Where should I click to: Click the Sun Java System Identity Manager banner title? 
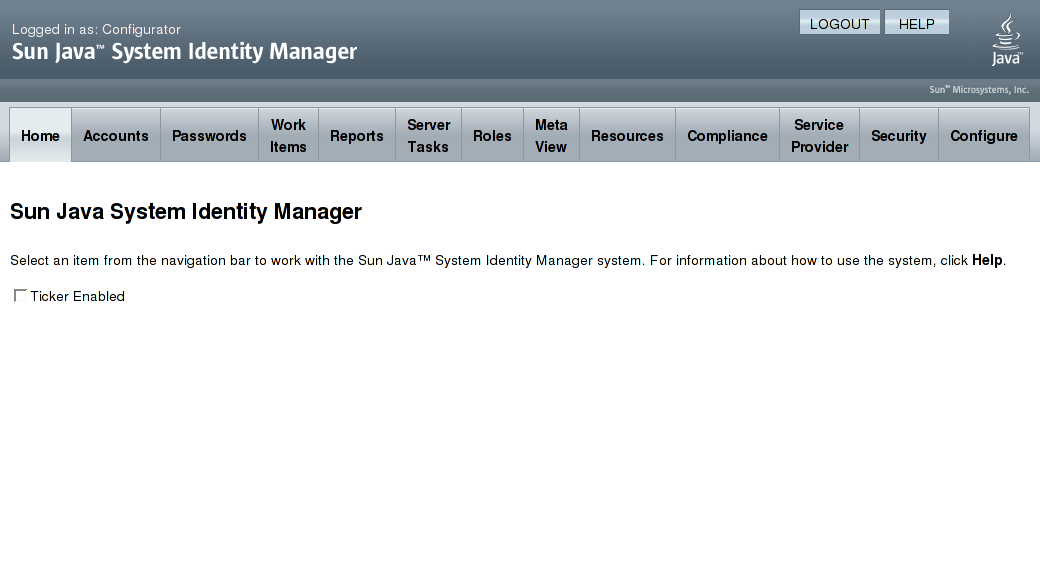(x=184, y=52)
